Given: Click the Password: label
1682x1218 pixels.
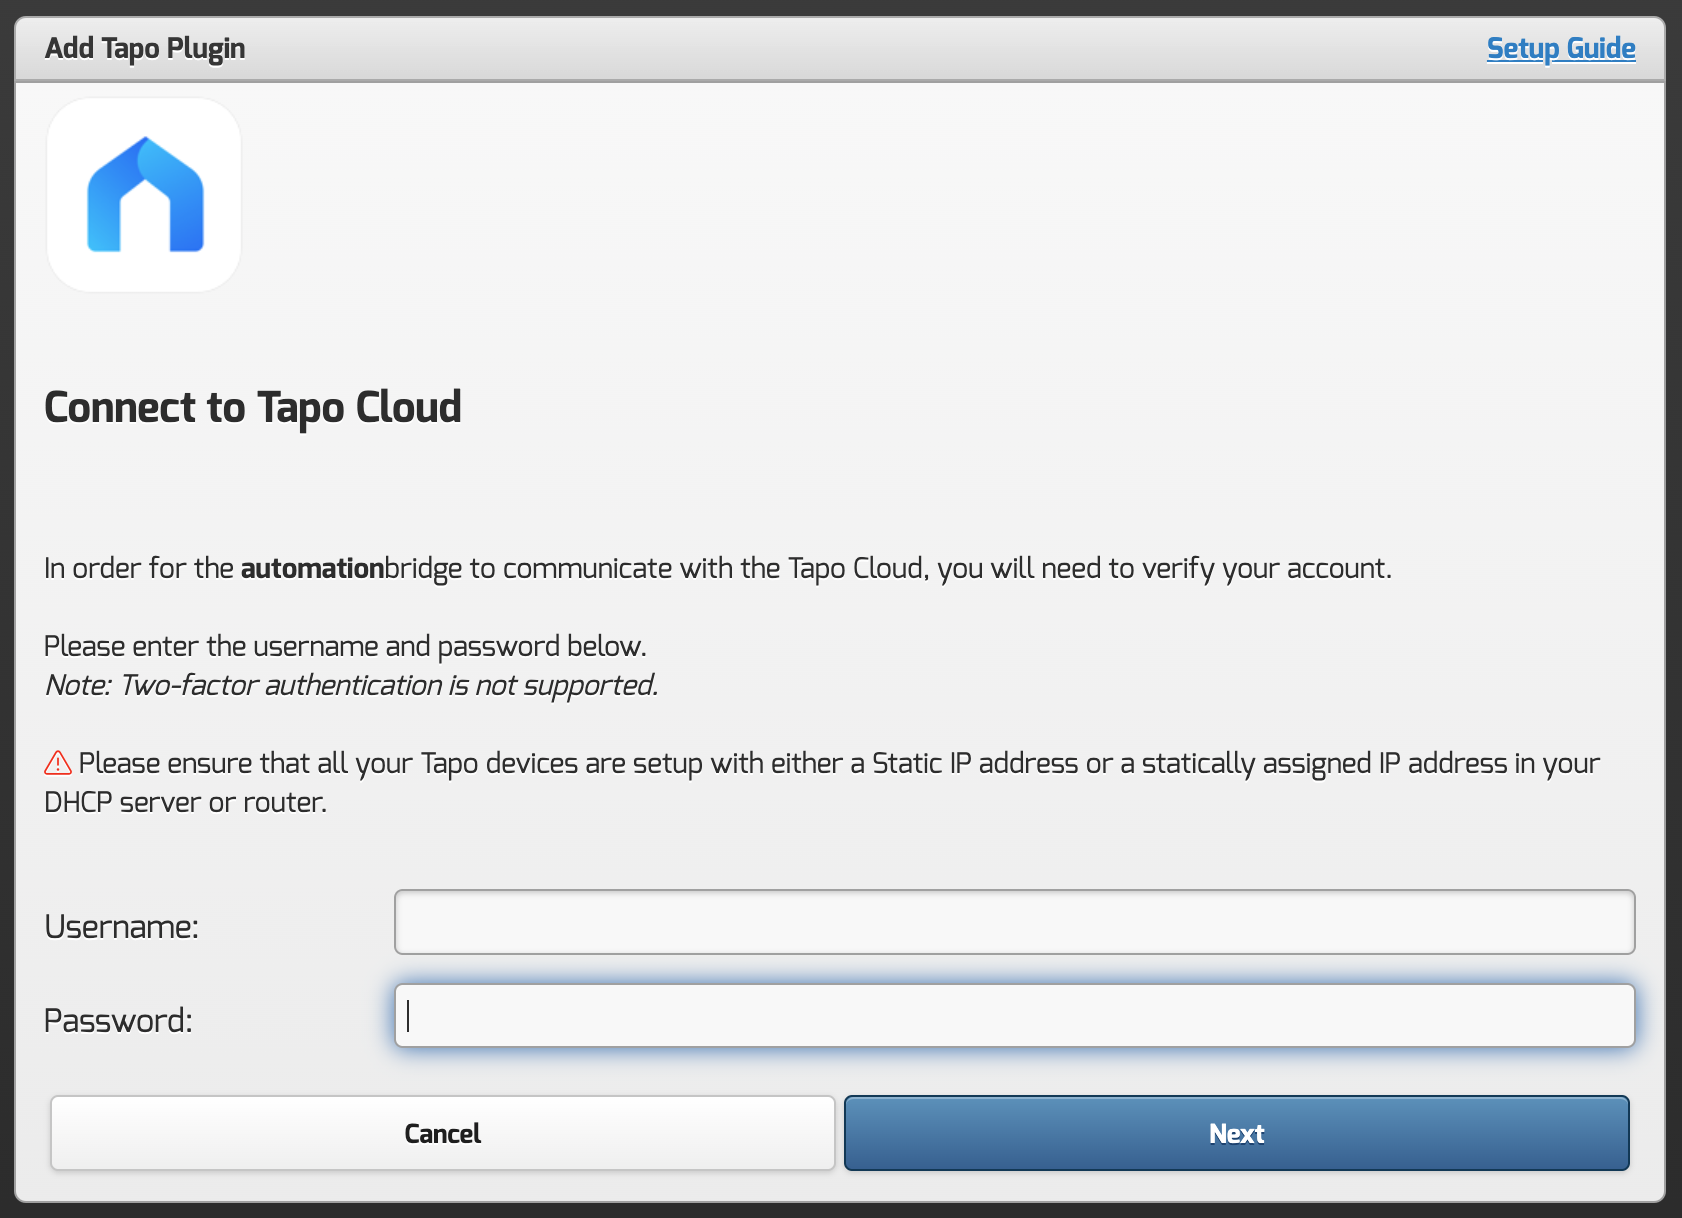Looking at the screenshot, I should pyautogui.click(x=118, y=1021).
